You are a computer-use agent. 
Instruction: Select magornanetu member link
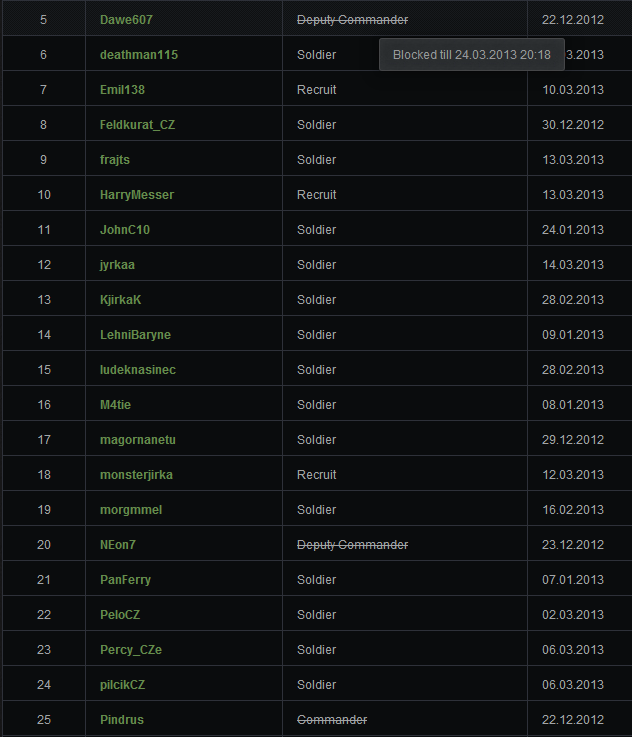tap(138, 440)
